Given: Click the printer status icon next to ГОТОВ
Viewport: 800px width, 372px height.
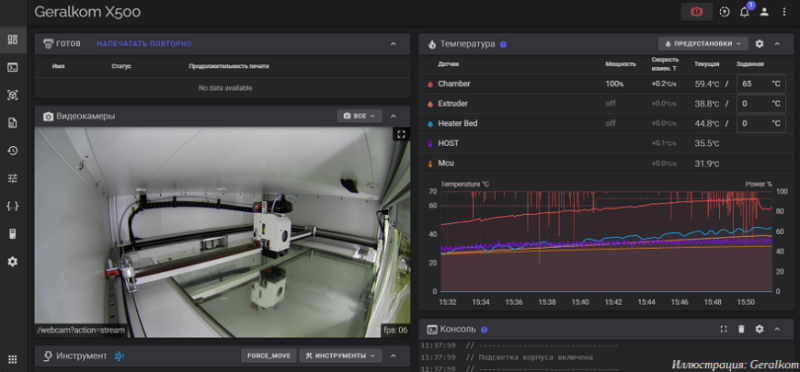Looking at the screenshot, I should click(48, 44).
